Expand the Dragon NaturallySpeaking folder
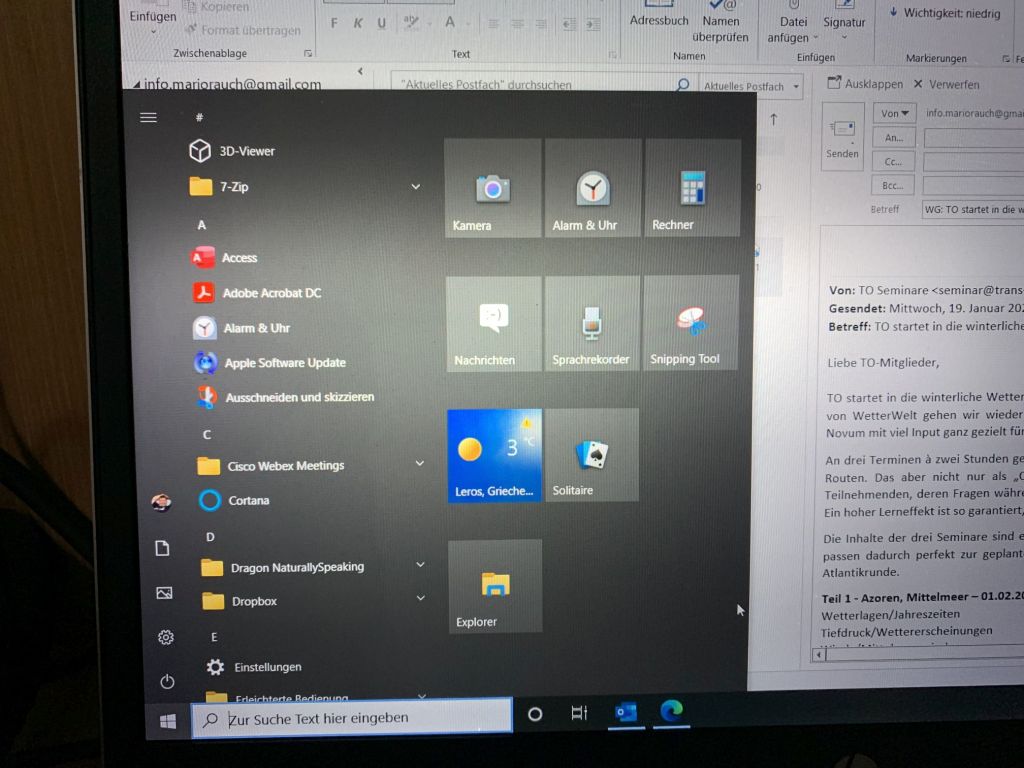This screenshot has width=1024, height=768. click(x=420, y=565)
